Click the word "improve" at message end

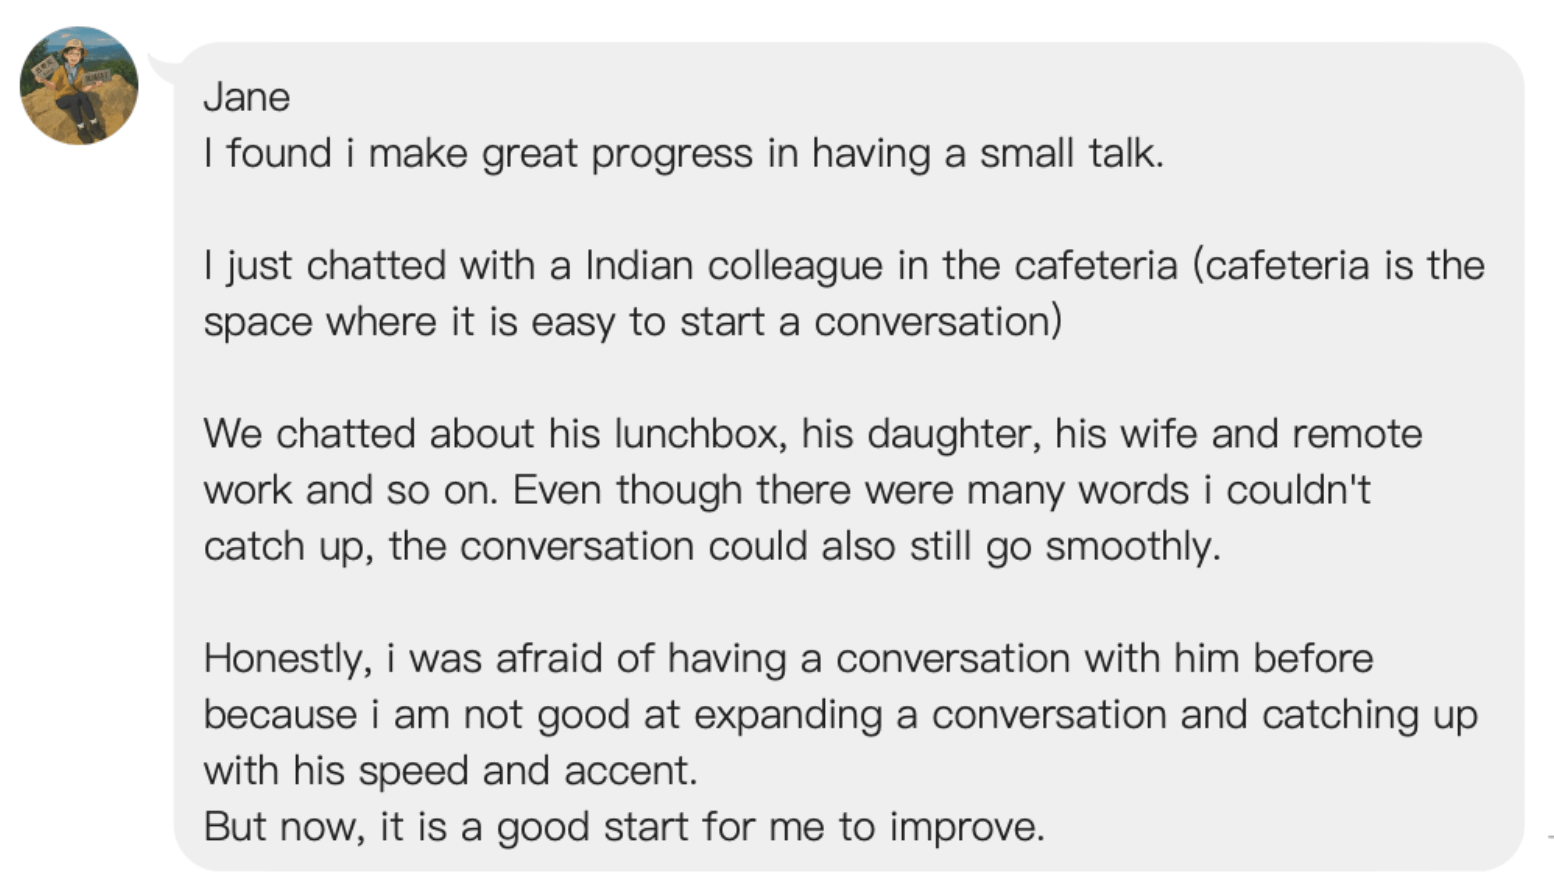pos(965,827)
